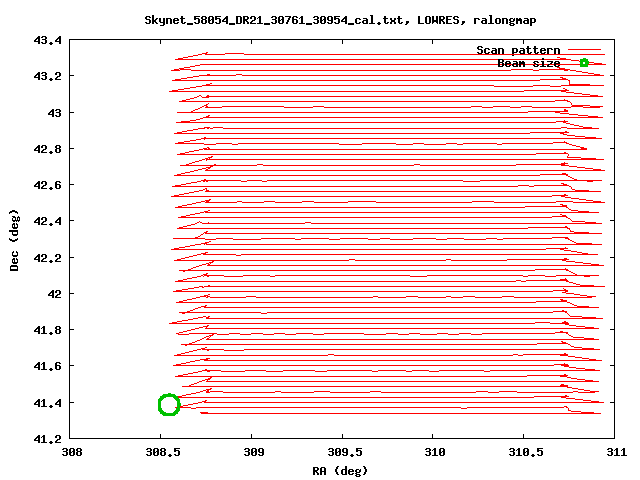Click the 42.8 Dec axis tick label
The width and height of the screenshot is (640, 480).
tap(48, 149)
